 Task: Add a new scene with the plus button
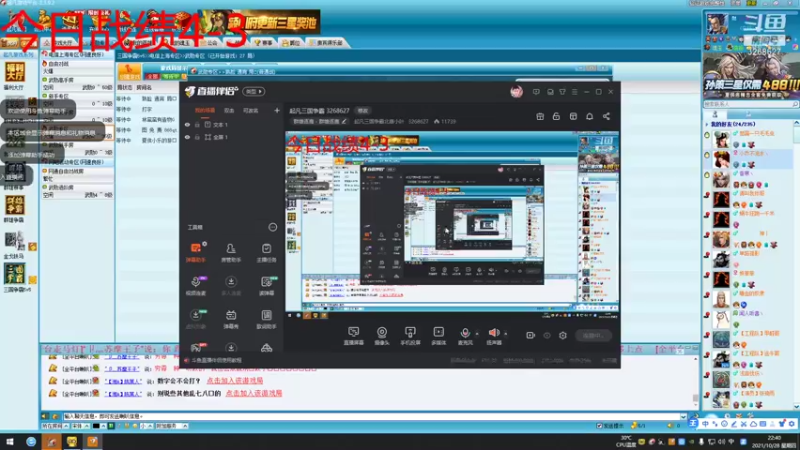pyautogui.click(x=277, y=110)
